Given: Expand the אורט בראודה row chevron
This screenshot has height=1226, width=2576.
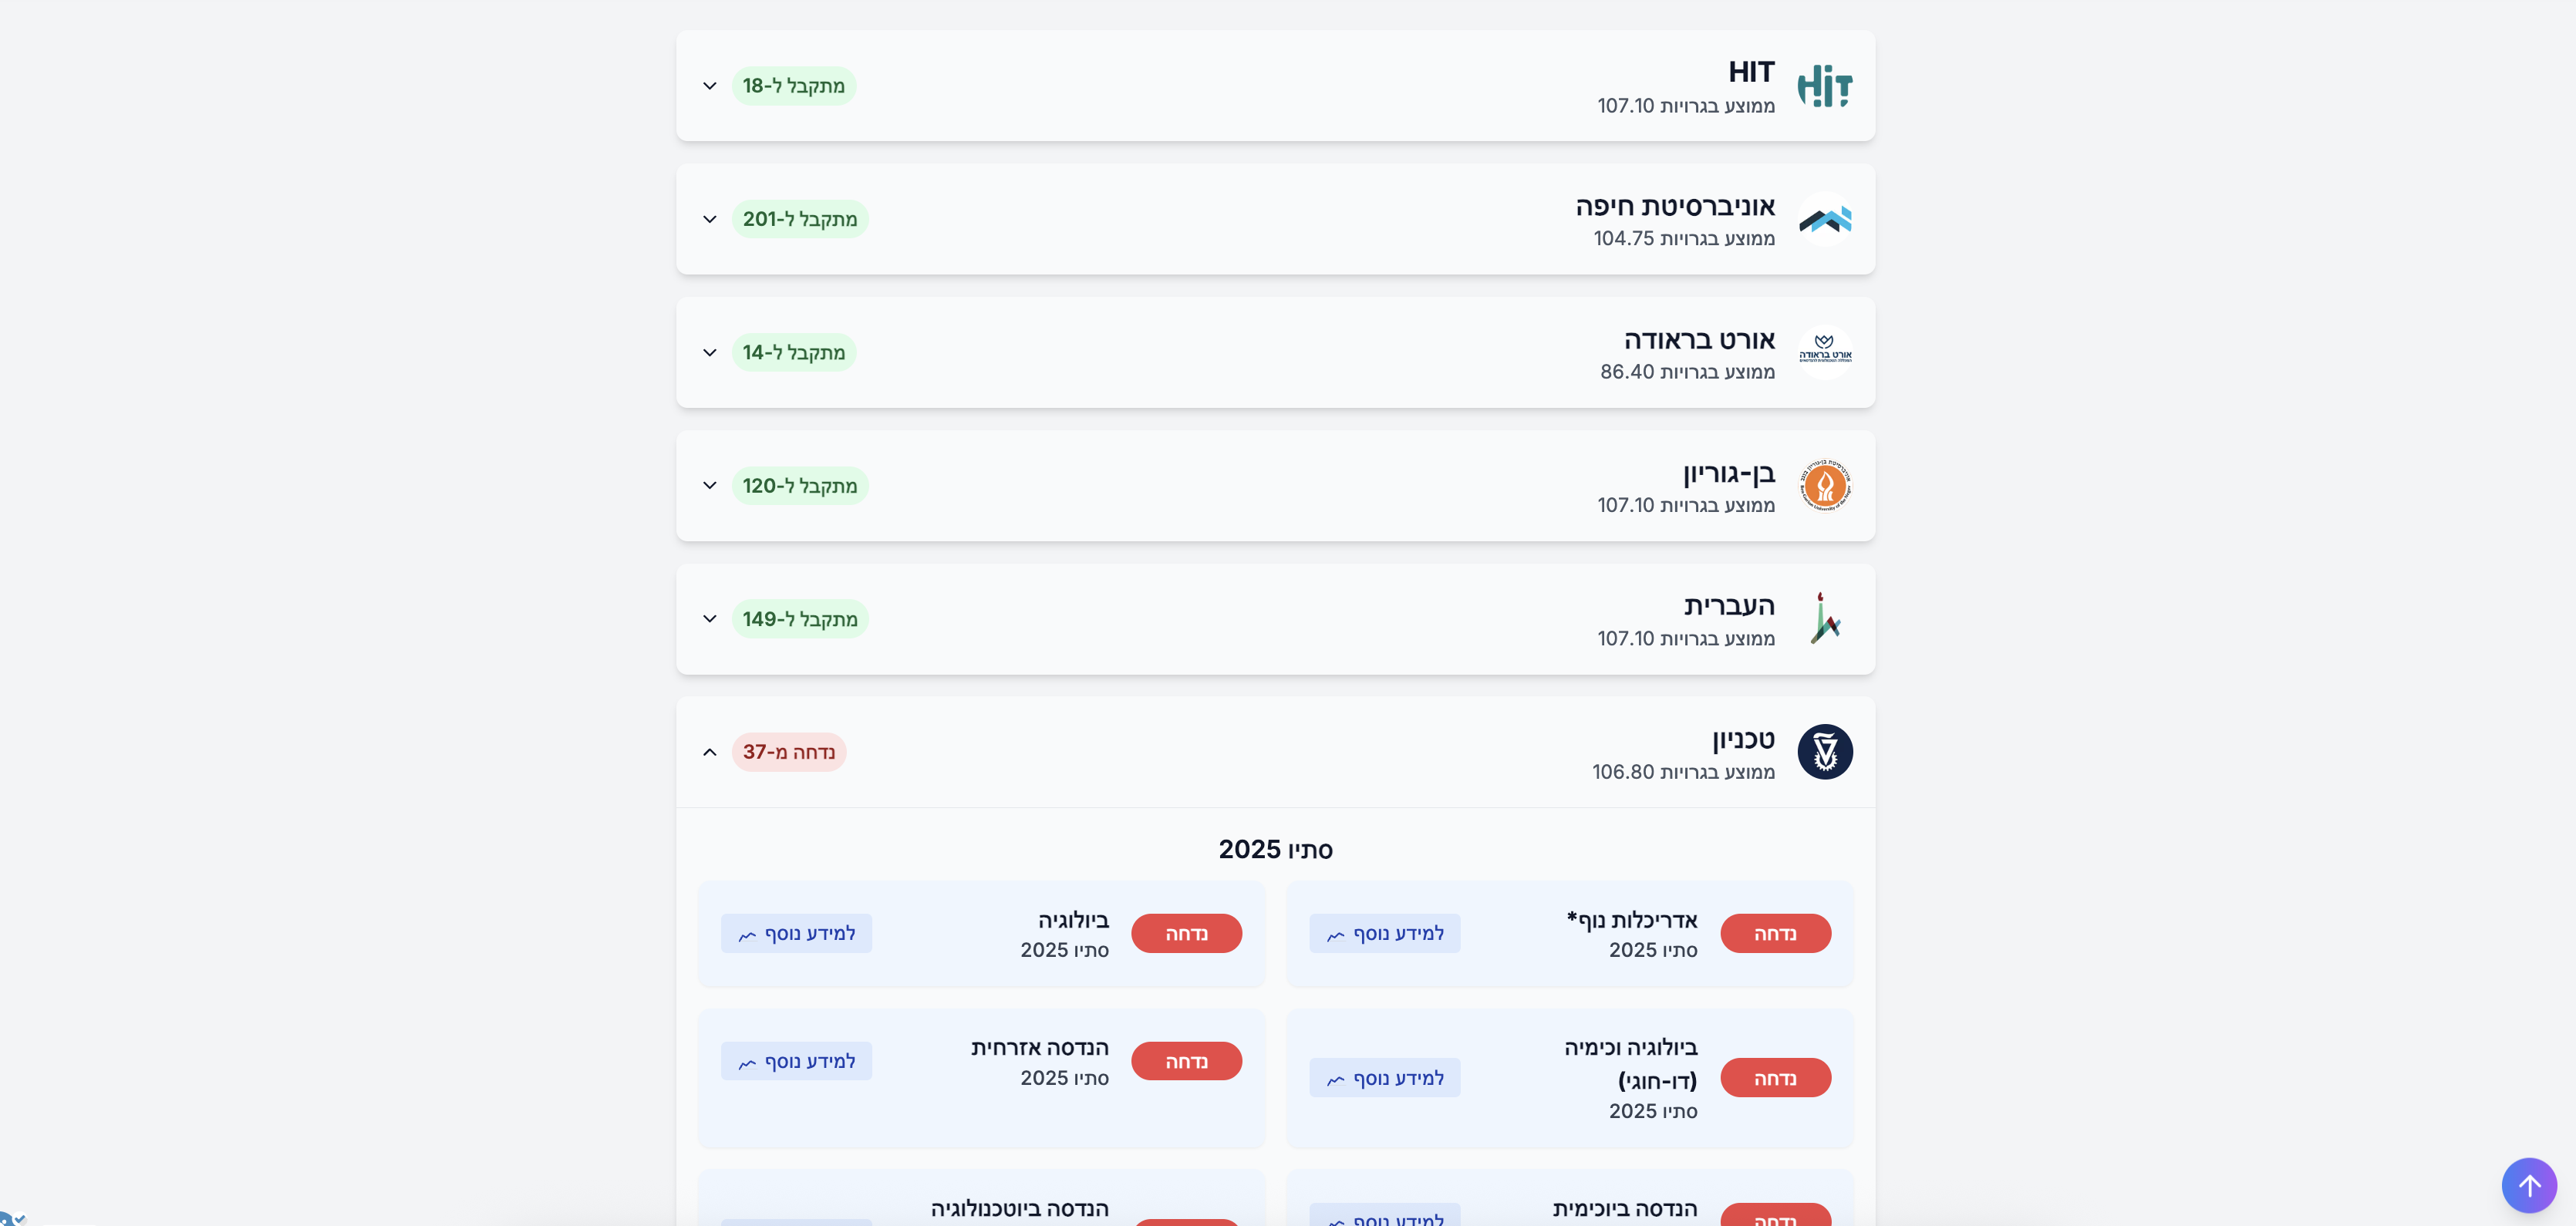Looking at the screenshot, I should tap(710, 352).
